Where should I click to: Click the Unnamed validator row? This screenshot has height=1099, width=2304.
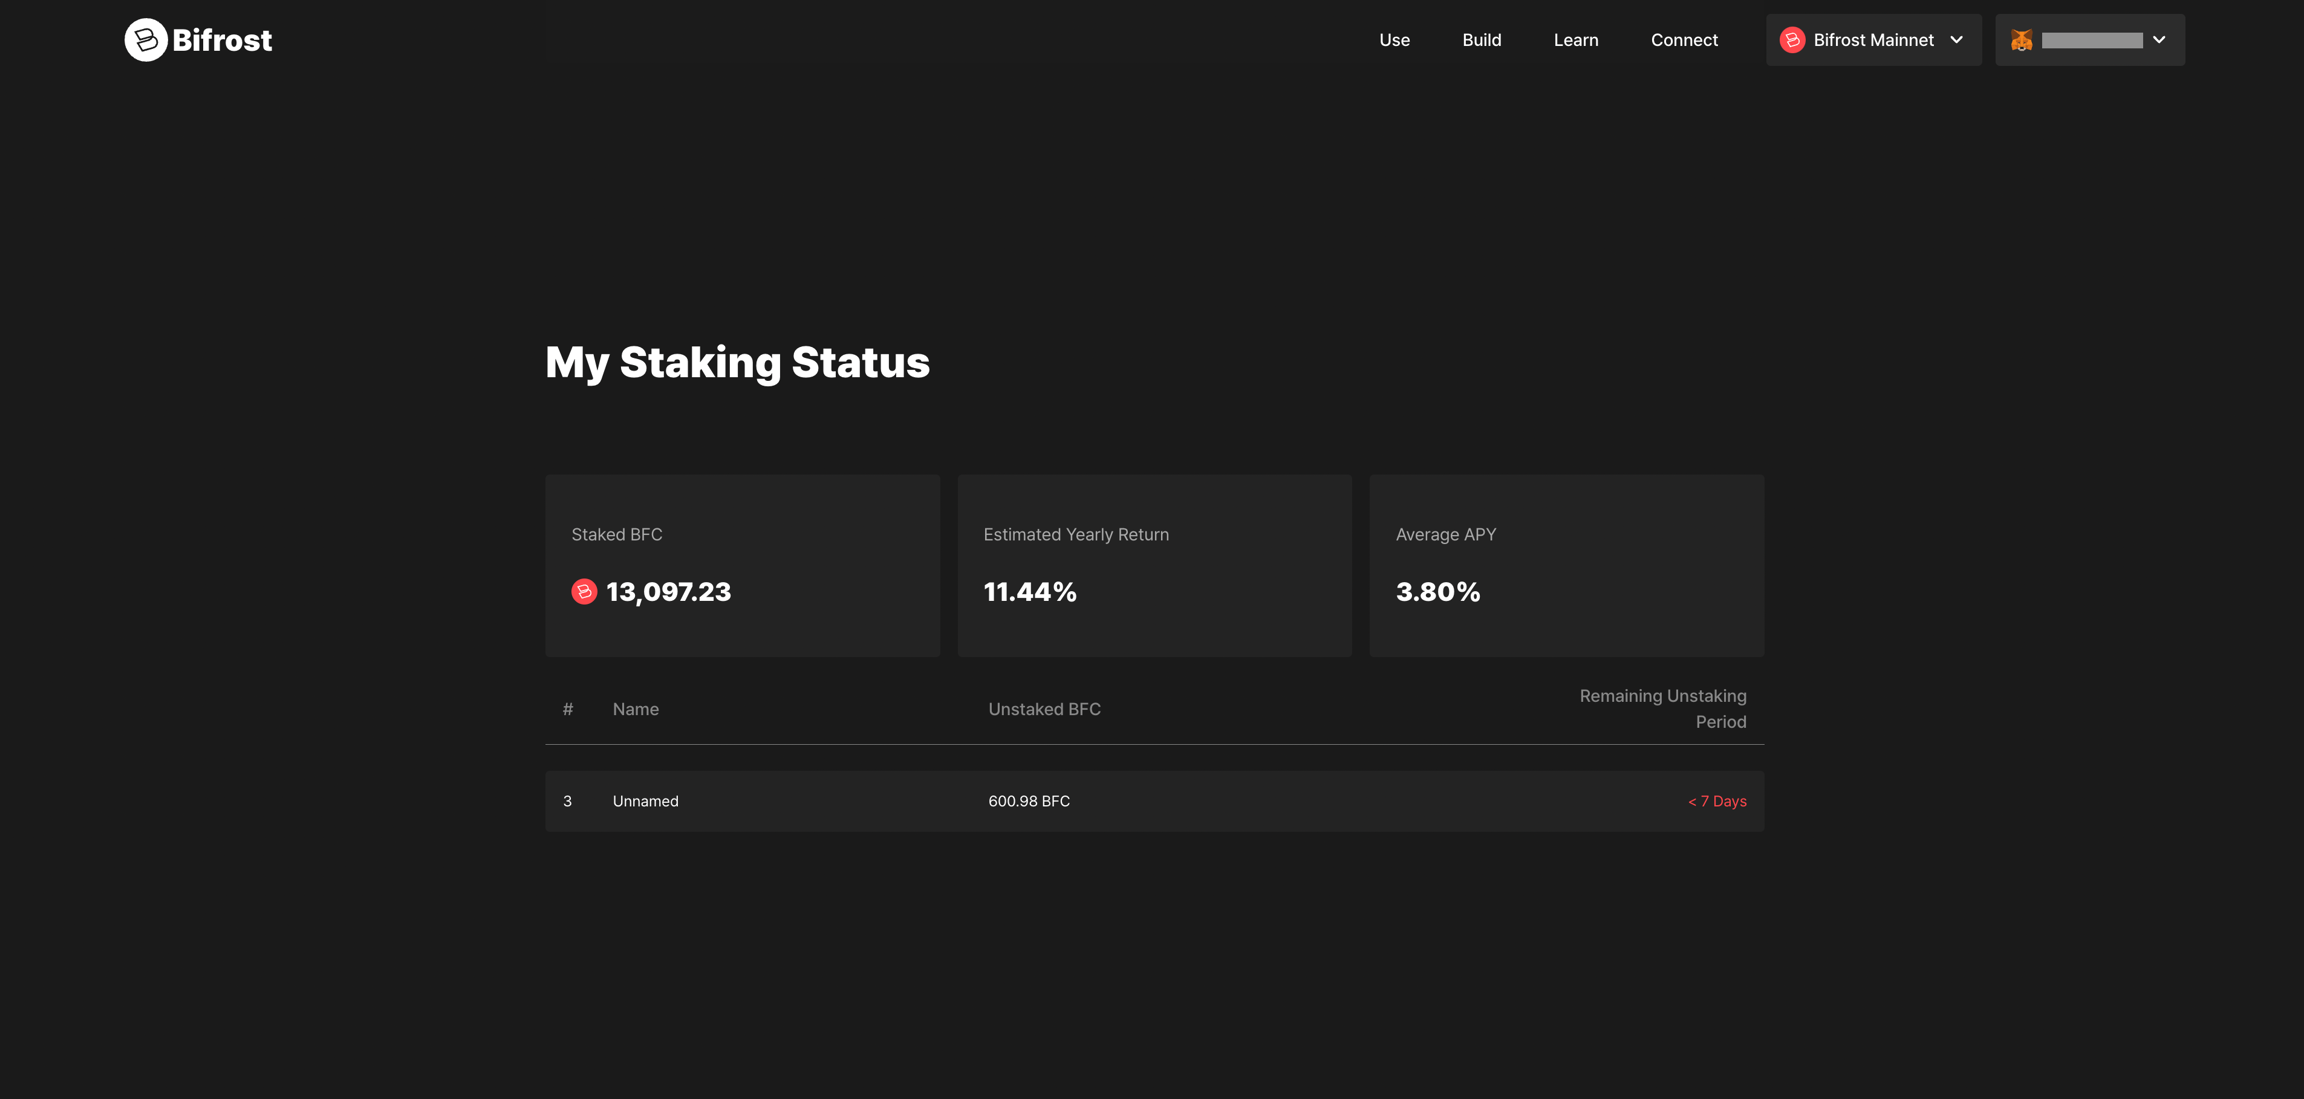click(x=646, y=801)
